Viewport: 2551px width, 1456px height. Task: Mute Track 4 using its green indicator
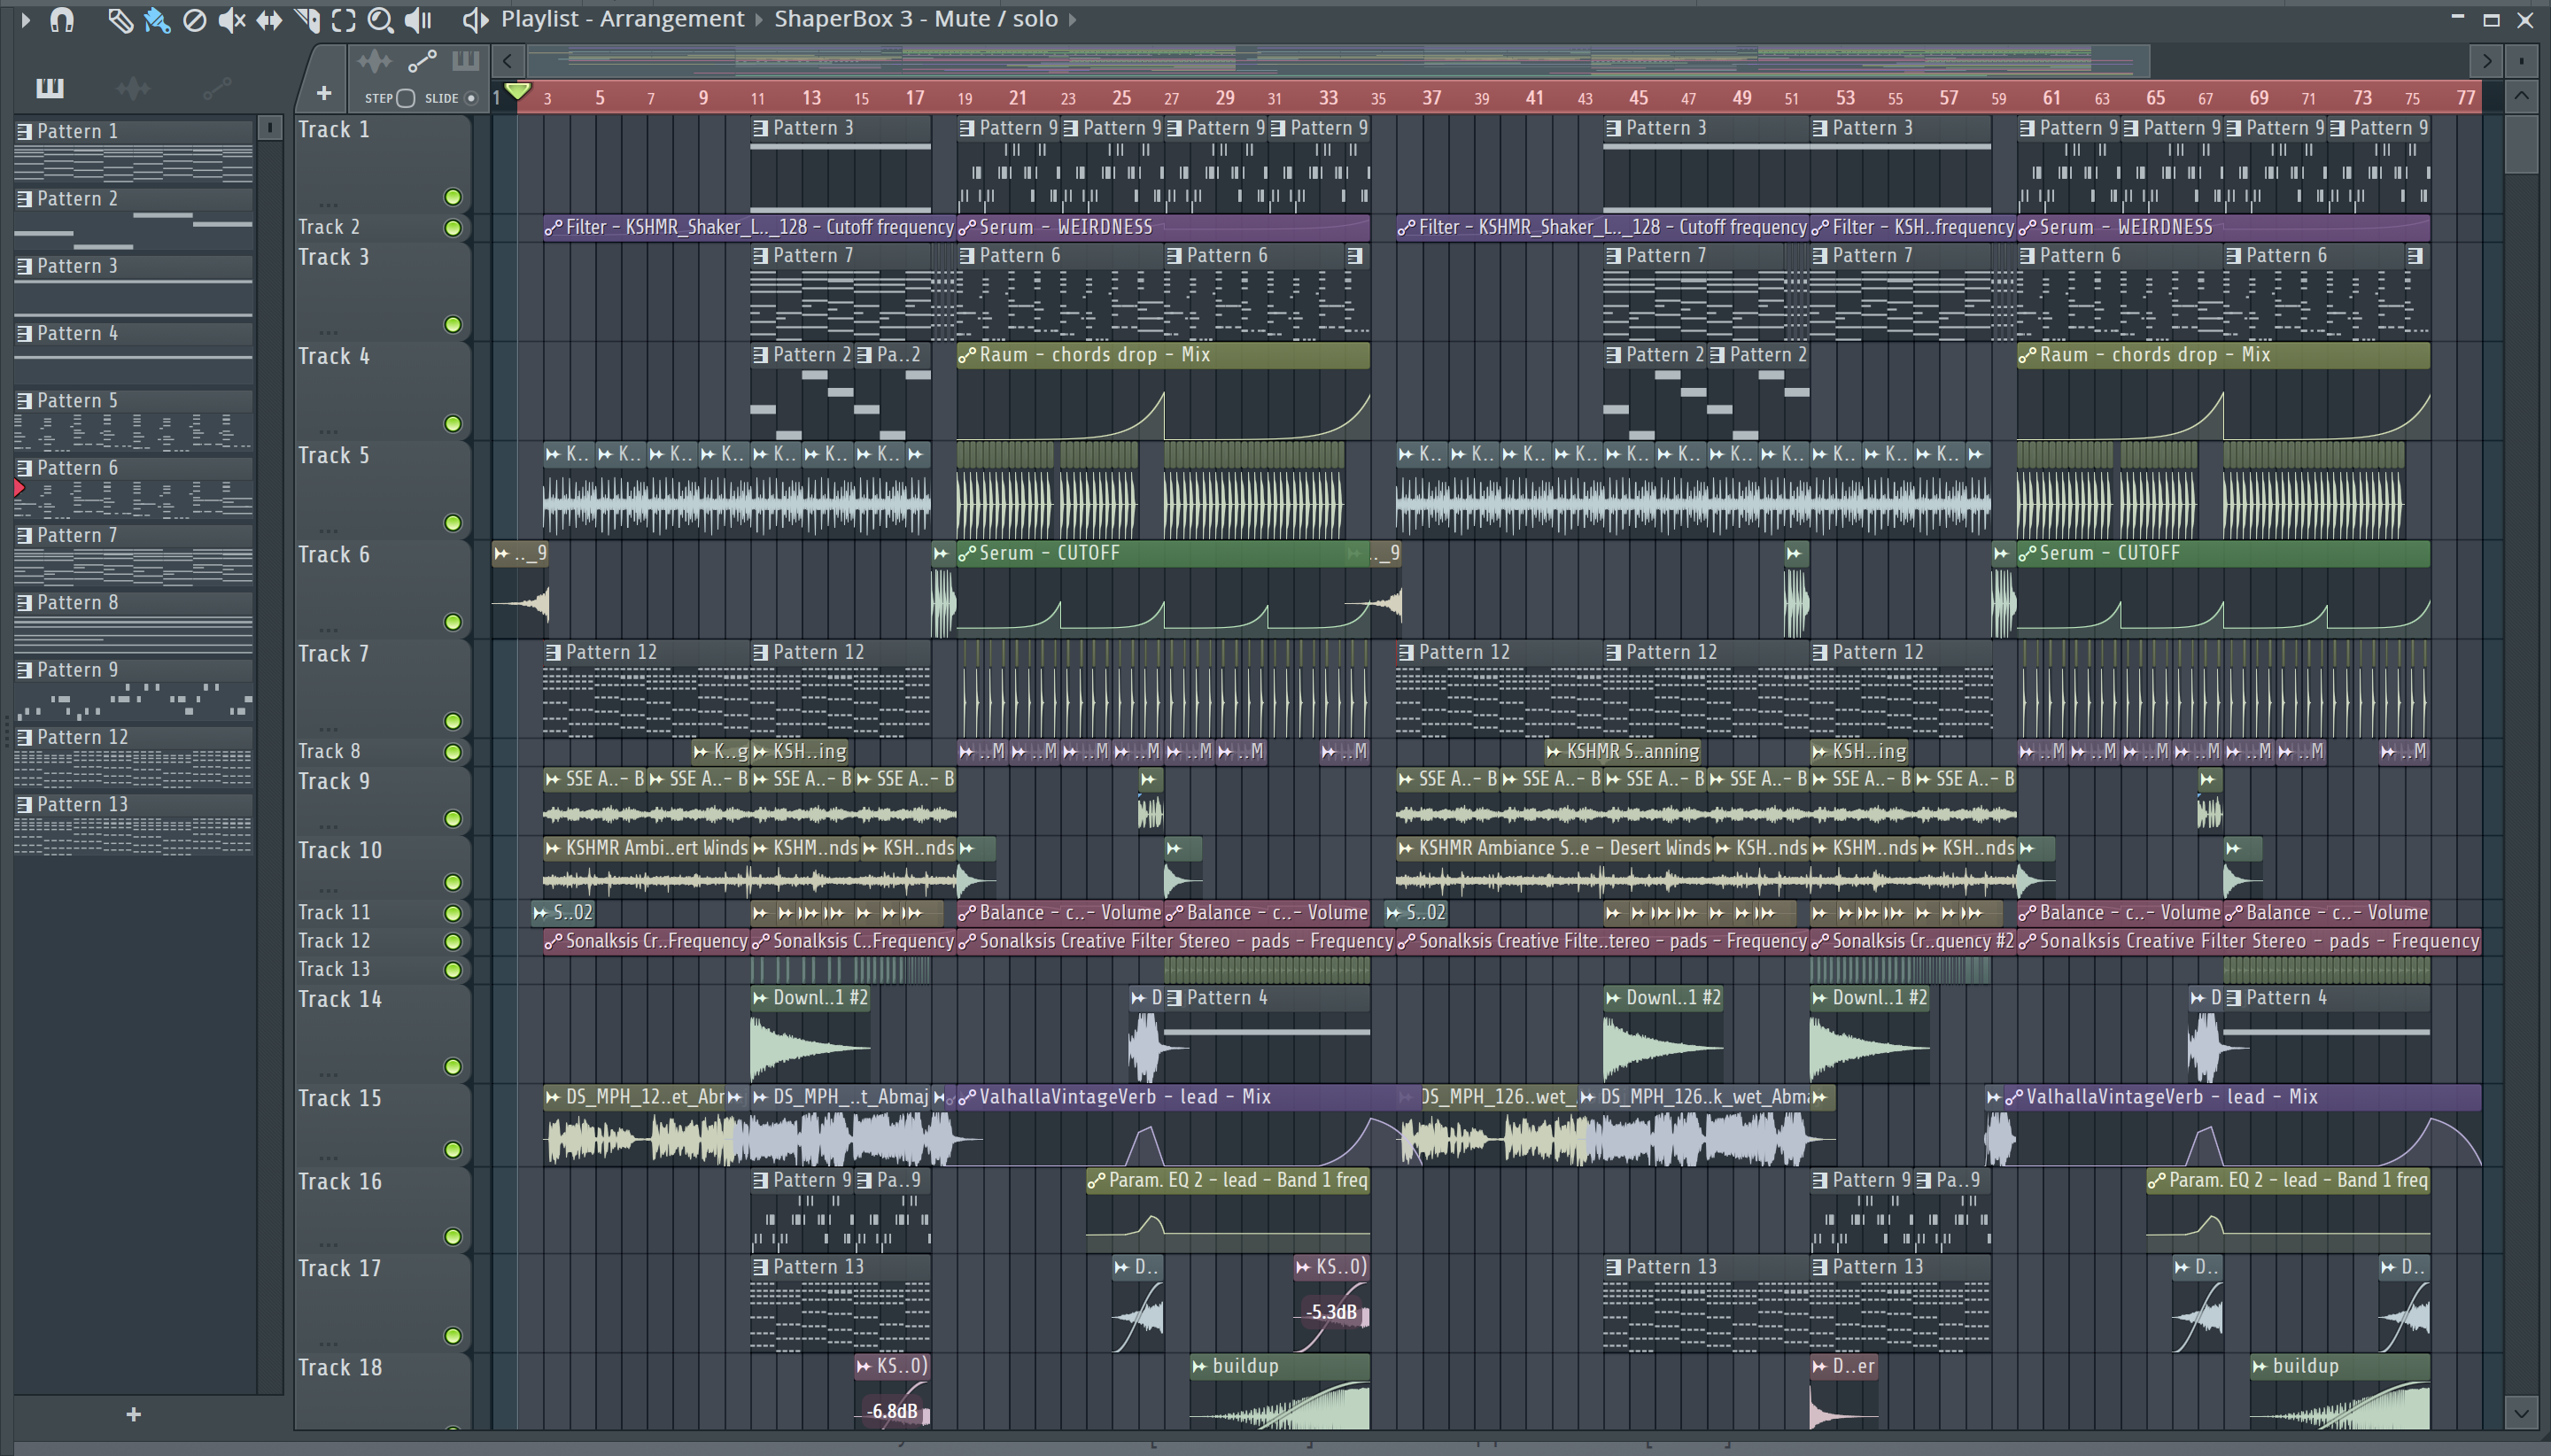pyautogui.click(x=453, y=424)
